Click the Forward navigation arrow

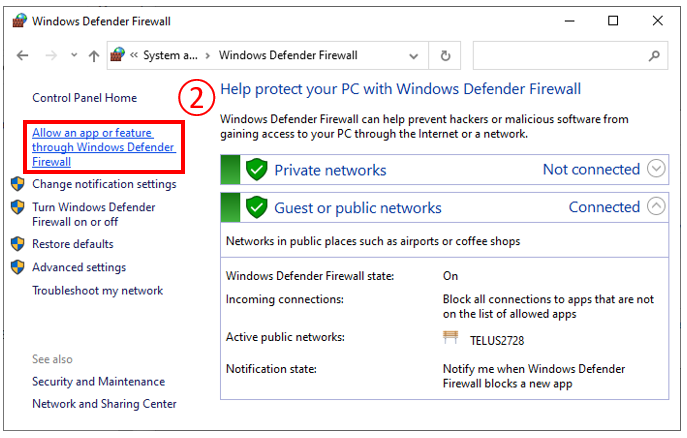tap(50, 56)
